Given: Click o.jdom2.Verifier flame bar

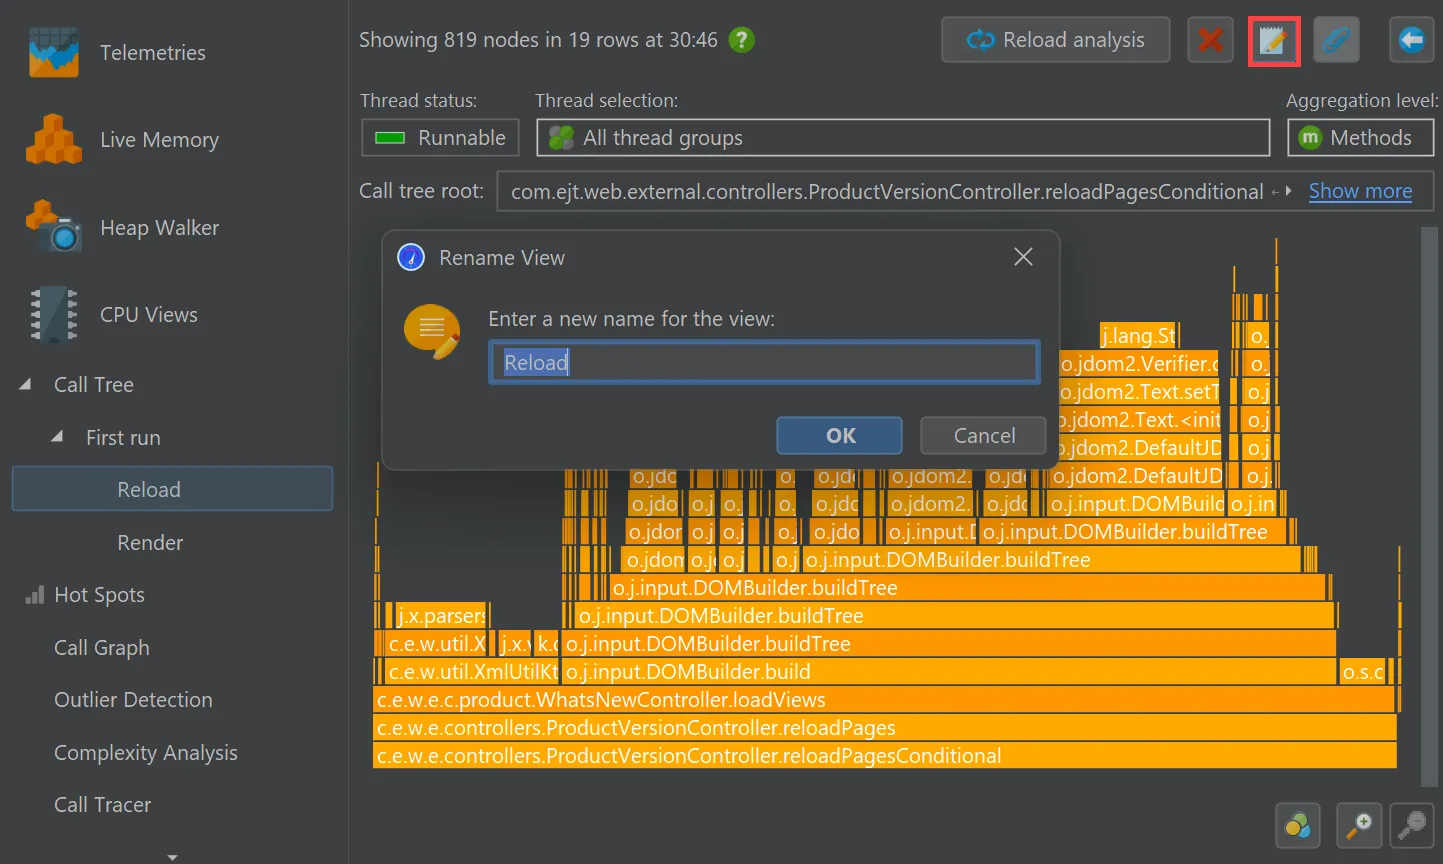Looking at the screenshot, I should click(1139, 364).
